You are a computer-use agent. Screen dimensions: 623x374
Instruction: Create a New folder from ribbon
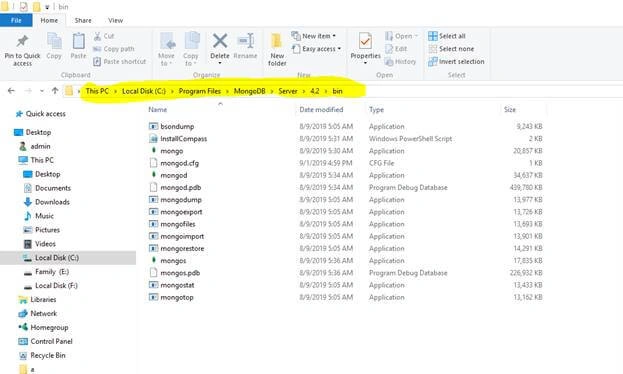click(x=277, y=50)
